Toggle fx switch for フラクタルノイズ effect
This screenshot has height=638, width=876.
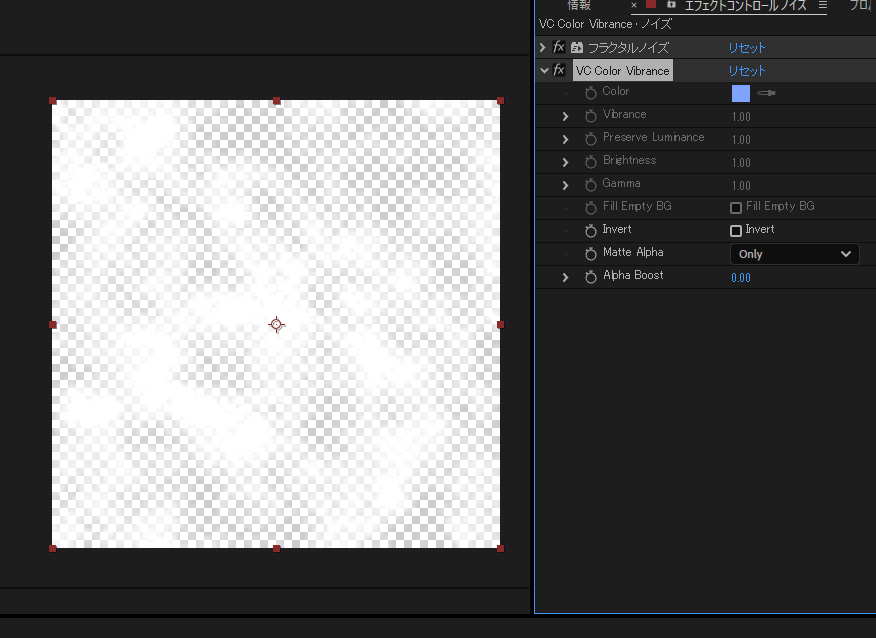(559, 47)
